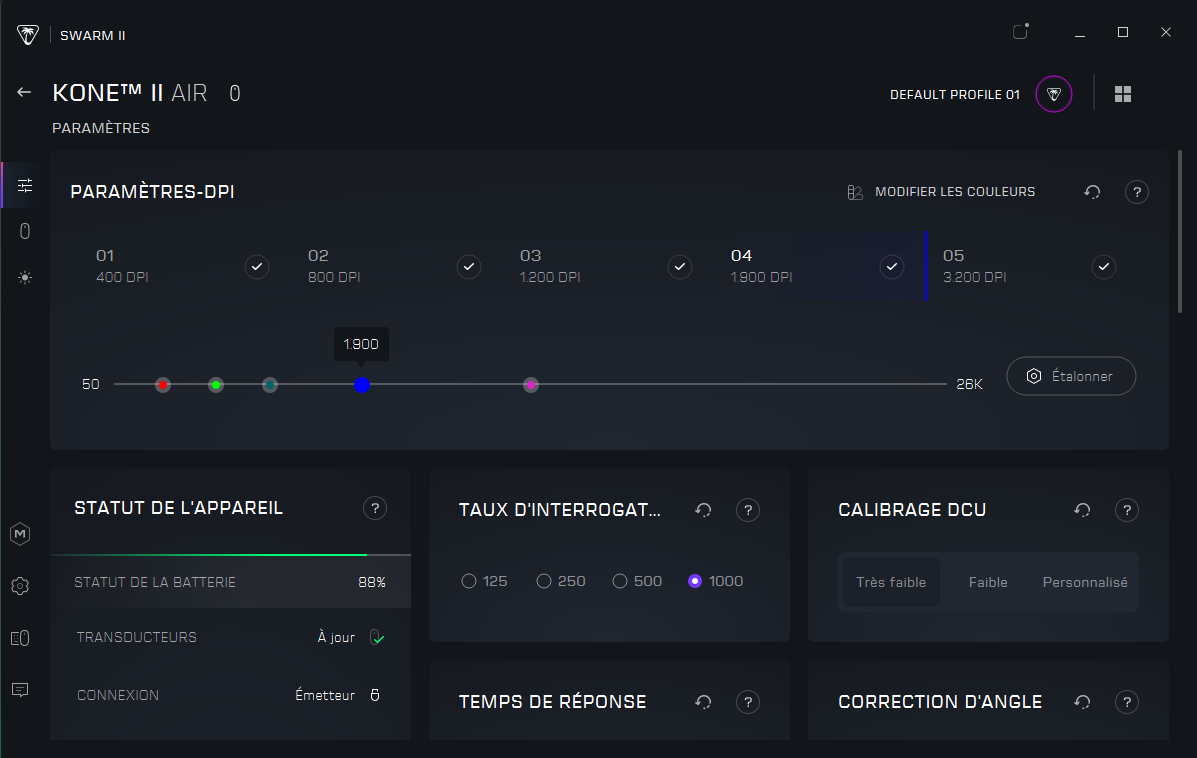Click the blue 1.900 DPI slider handle
1197x758 pixels.
pyautogui.click(x=362, y=385)
